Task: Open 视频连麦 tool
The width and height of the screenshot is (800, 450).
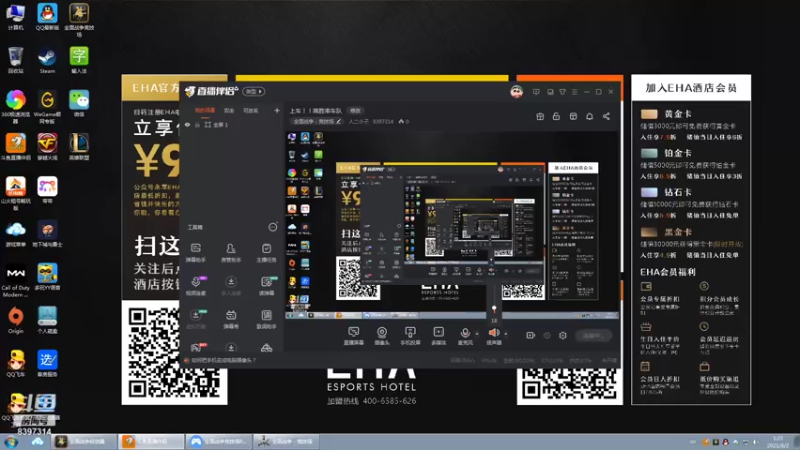Action: point(196,286)
